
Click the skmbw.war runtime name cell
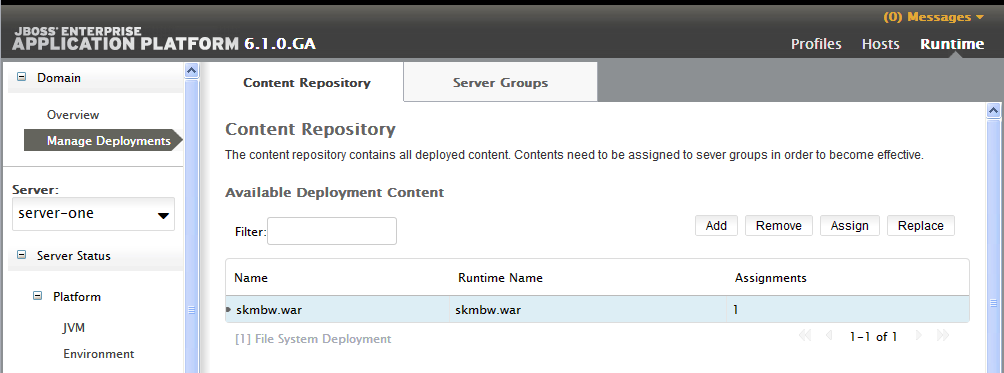[x=588, y=310]
